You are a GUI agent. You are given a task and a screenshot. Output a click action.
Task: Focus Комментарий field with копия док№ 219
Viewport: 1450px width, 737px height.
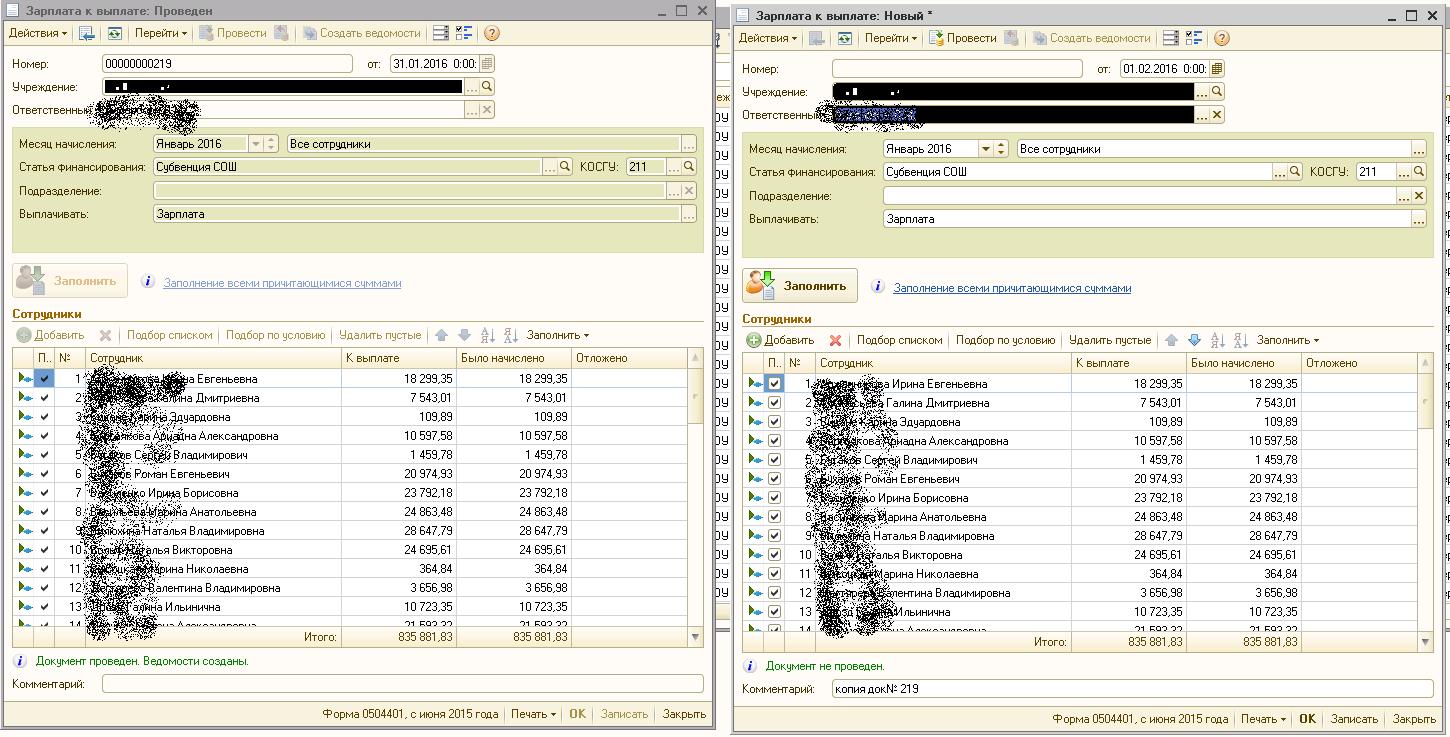pyautogui.click(x=1132, y=689)
